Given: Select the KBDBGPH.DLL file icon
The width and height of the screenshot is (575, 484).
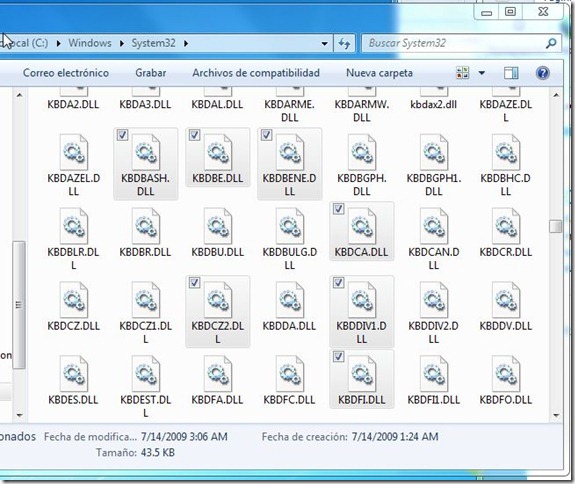Looking at the screenshot, I should [362, 152].
